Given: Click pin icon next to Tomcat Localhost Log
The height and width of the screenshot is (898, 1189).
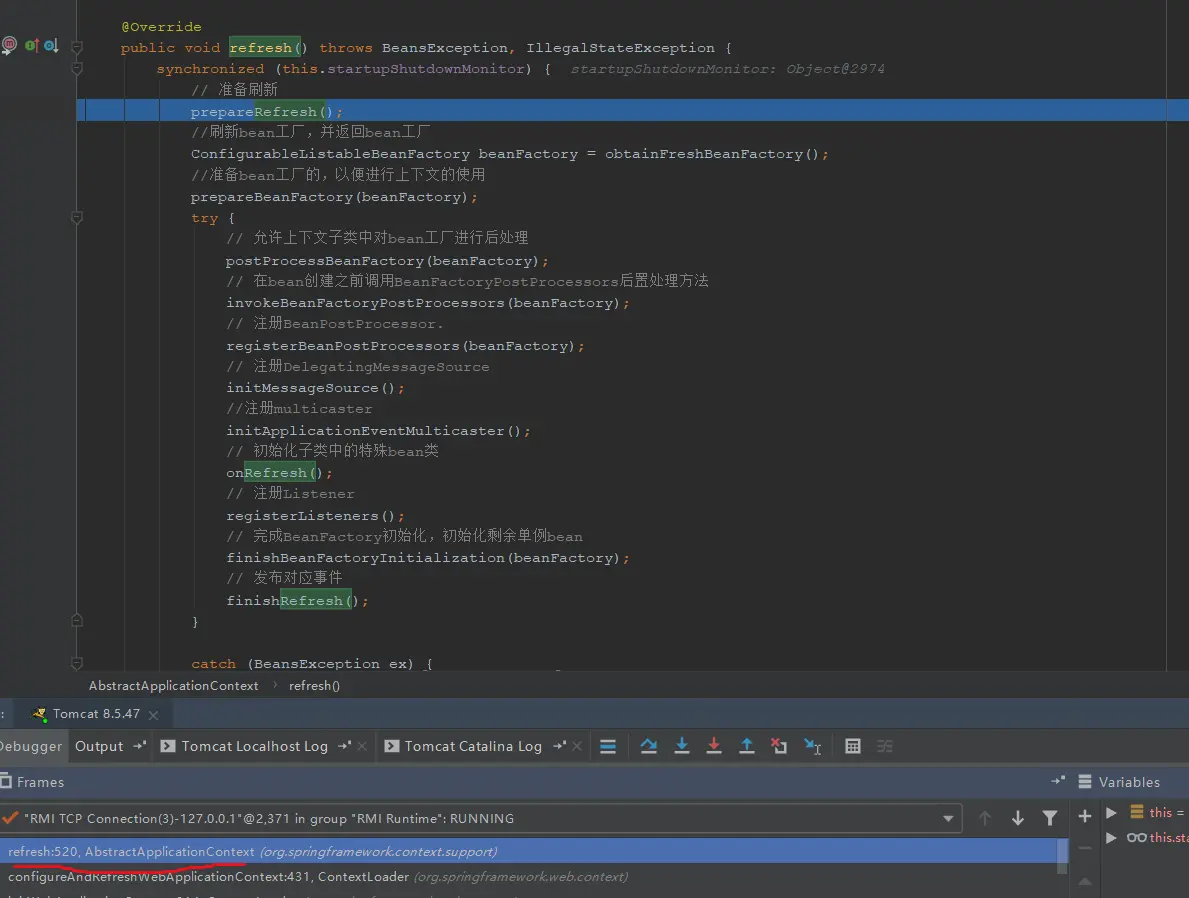Looking at the screenshot, I should click(x=344, y=746).
